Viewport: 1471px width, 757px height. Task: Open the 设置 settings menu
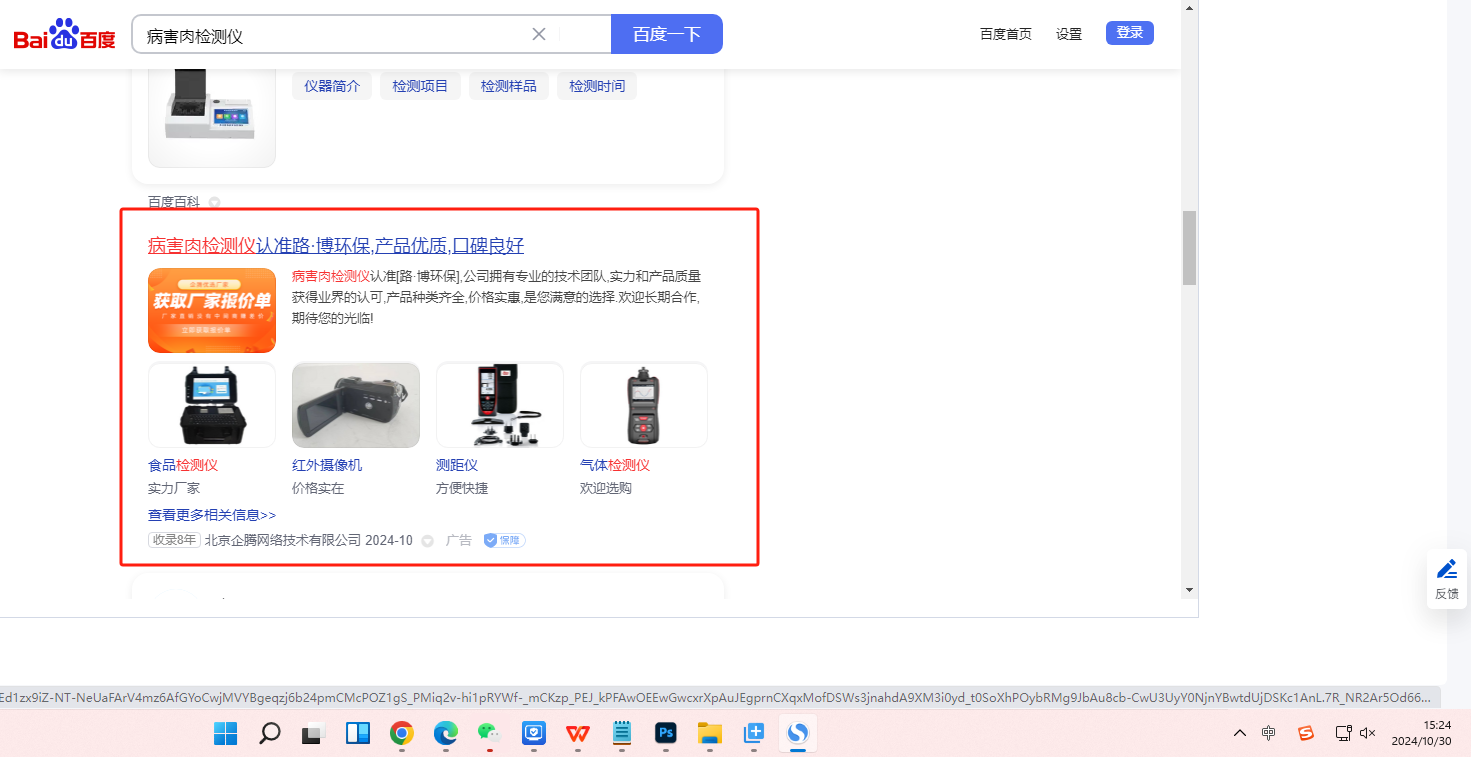tap(1069, 34)
